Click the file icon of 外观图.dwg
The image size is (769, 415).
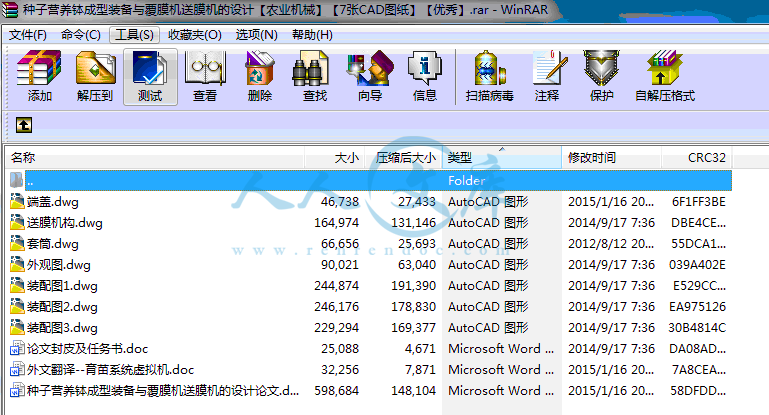[x=17, y=264]
